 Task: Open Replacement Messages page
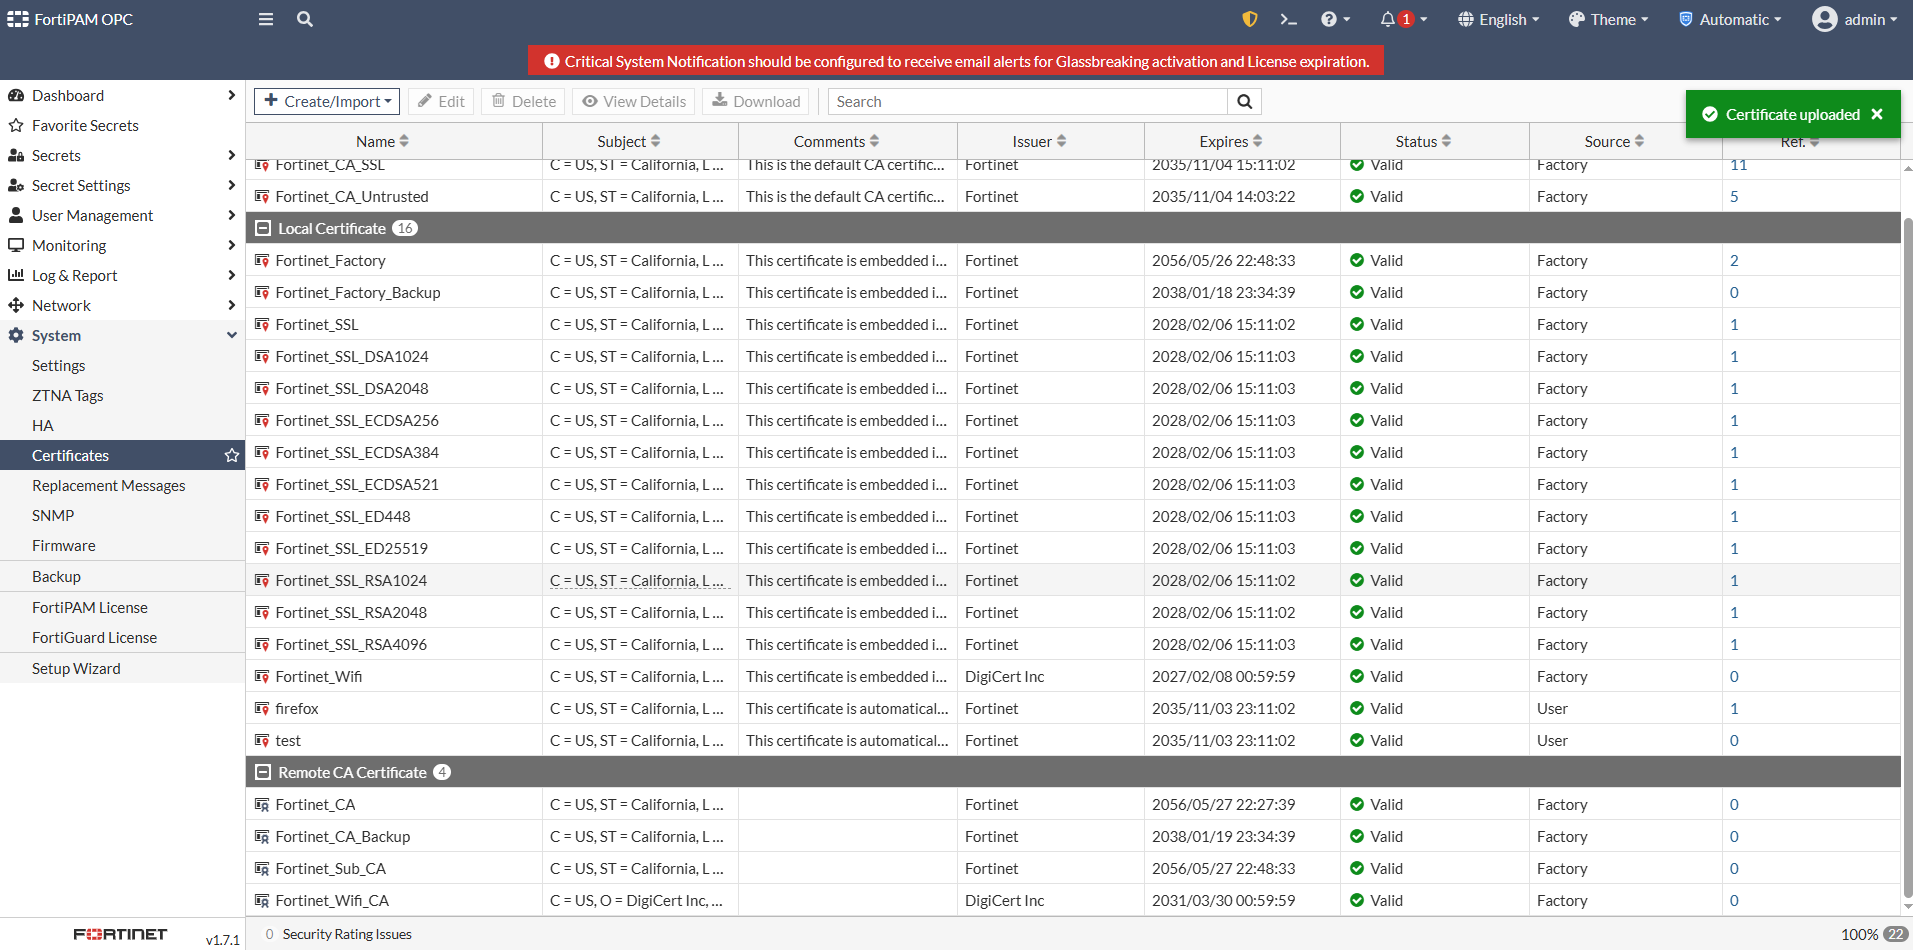click(108, 485)
